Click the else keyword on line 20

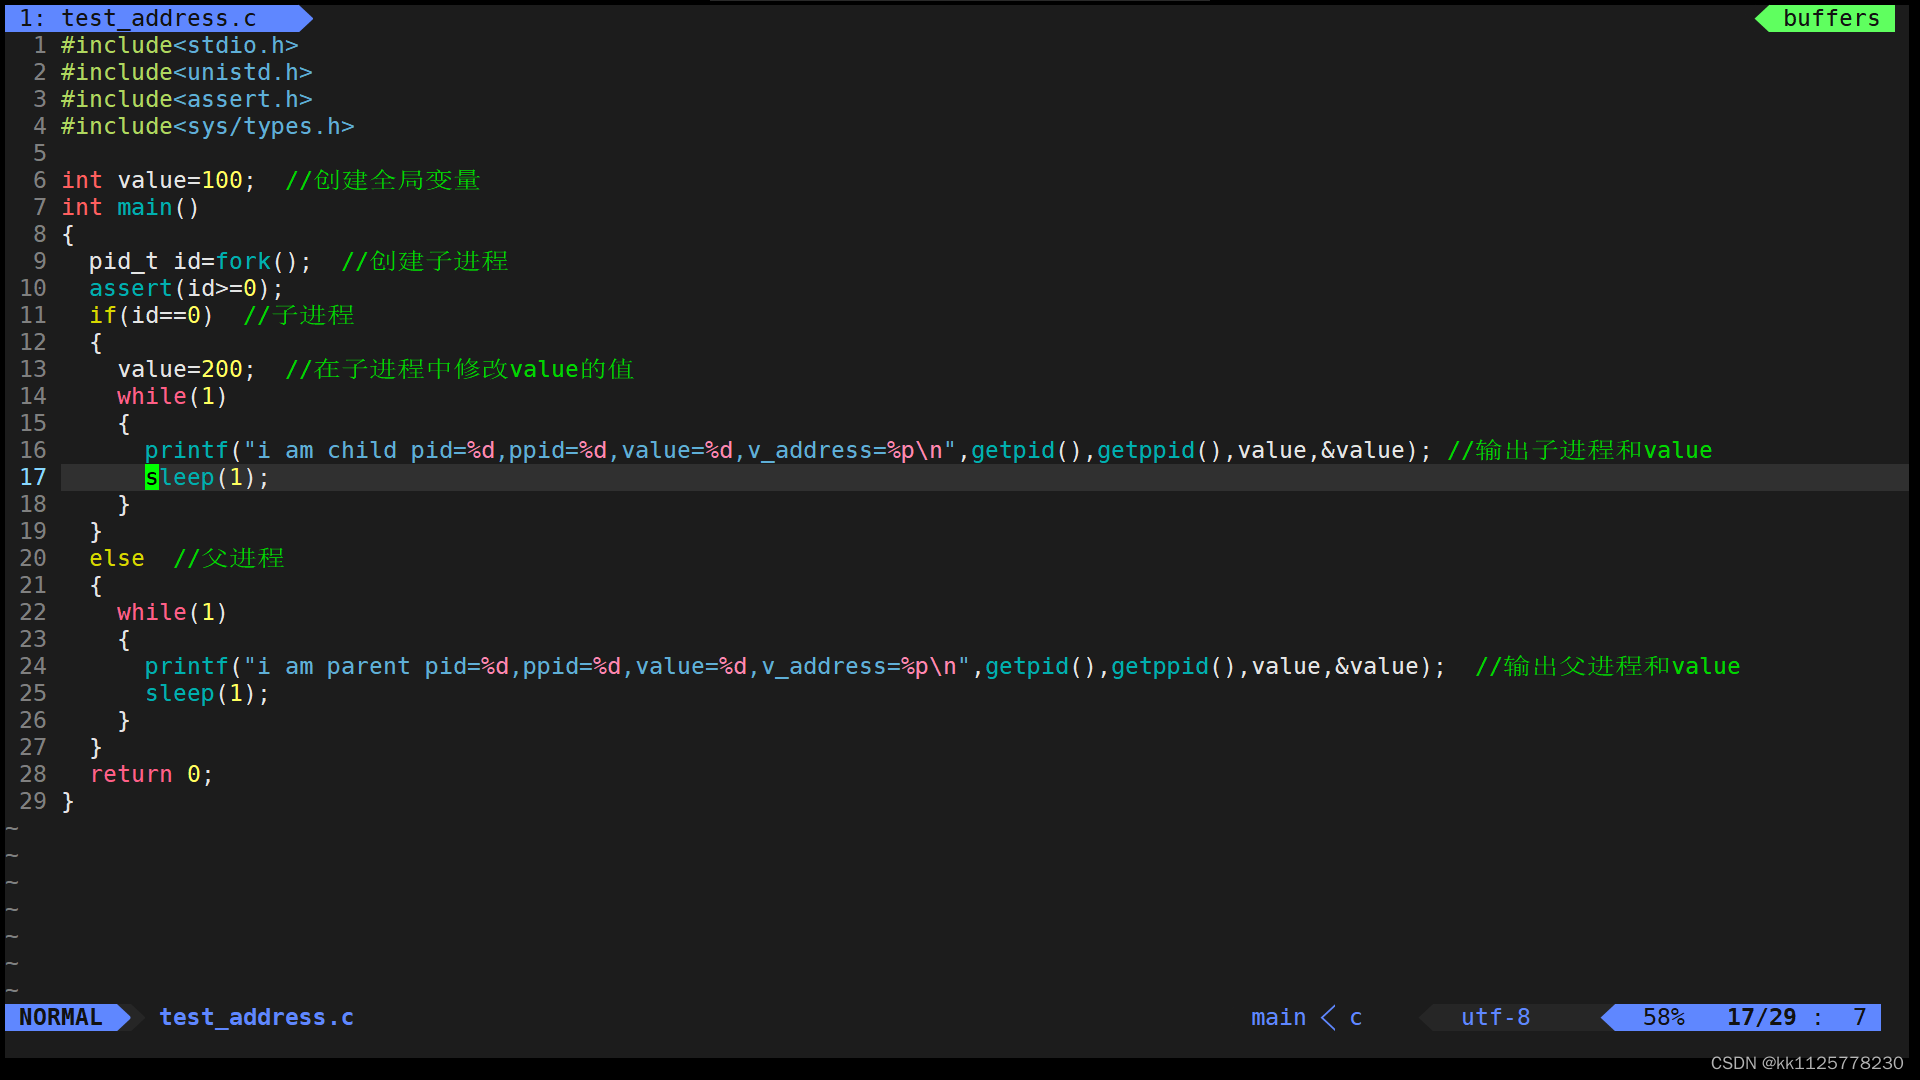117,558
